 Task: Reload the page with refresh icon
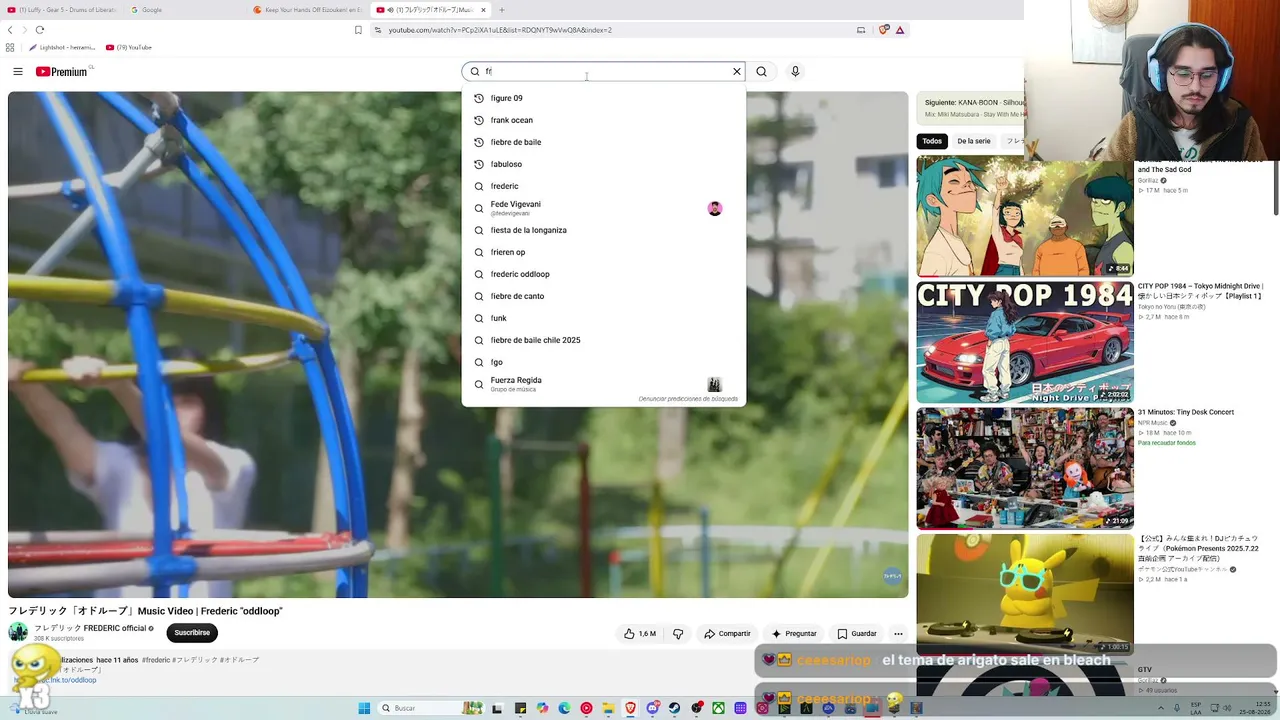(40, 30)
